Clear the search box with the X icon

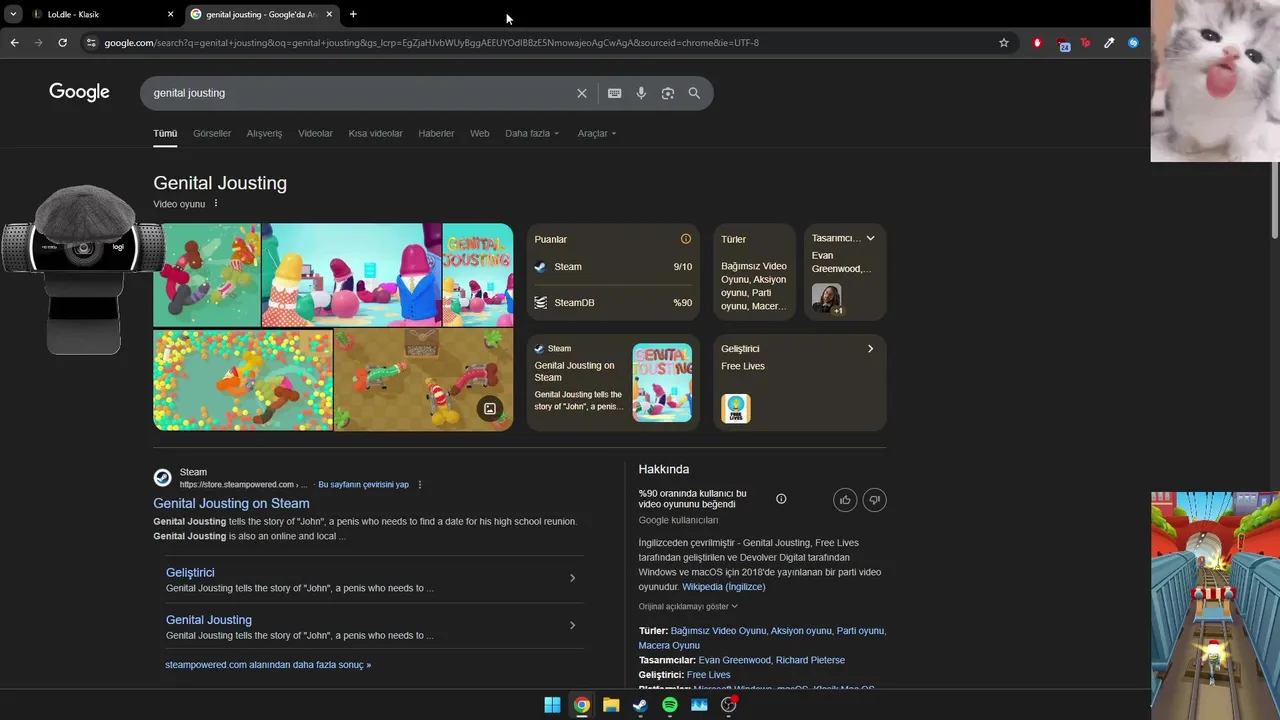pyautogui.click(x=581, y=93)
